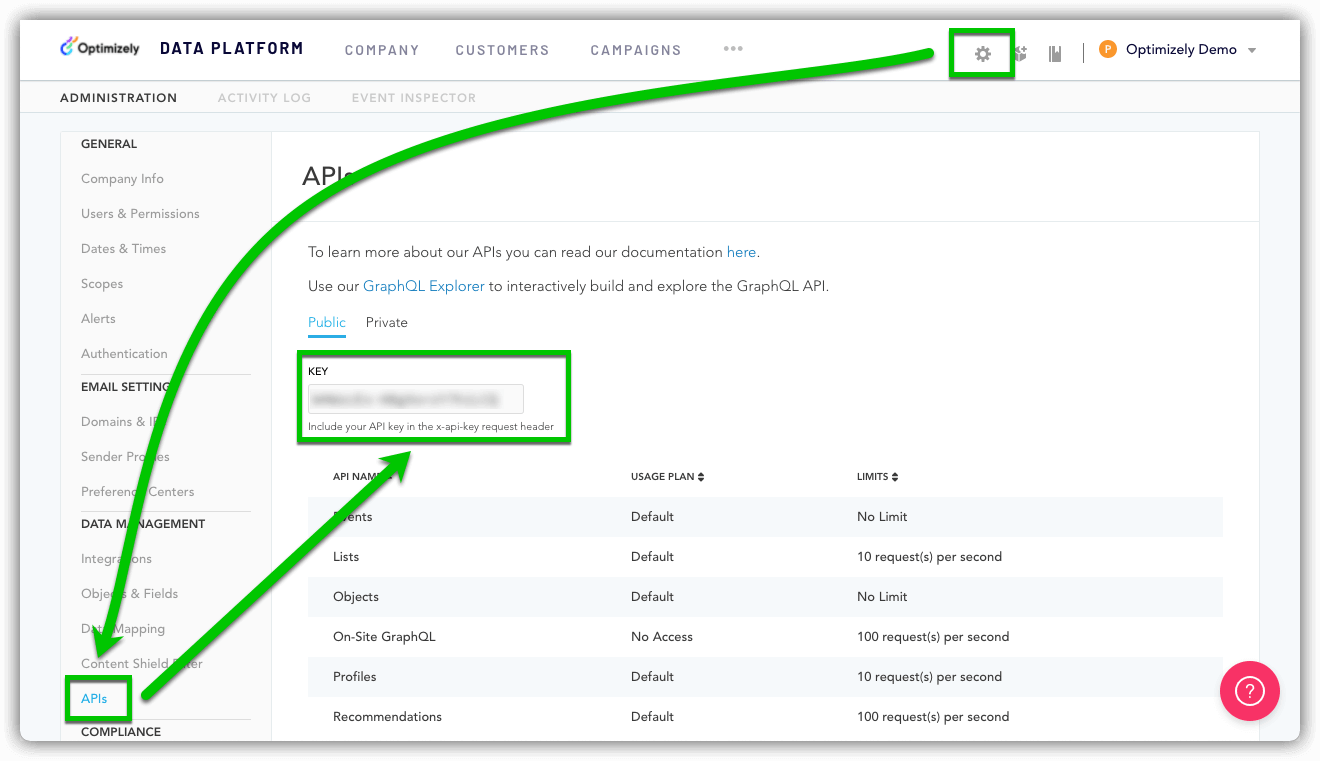
Task: Open the settings gear icon
Action: [x=982, y=54]
